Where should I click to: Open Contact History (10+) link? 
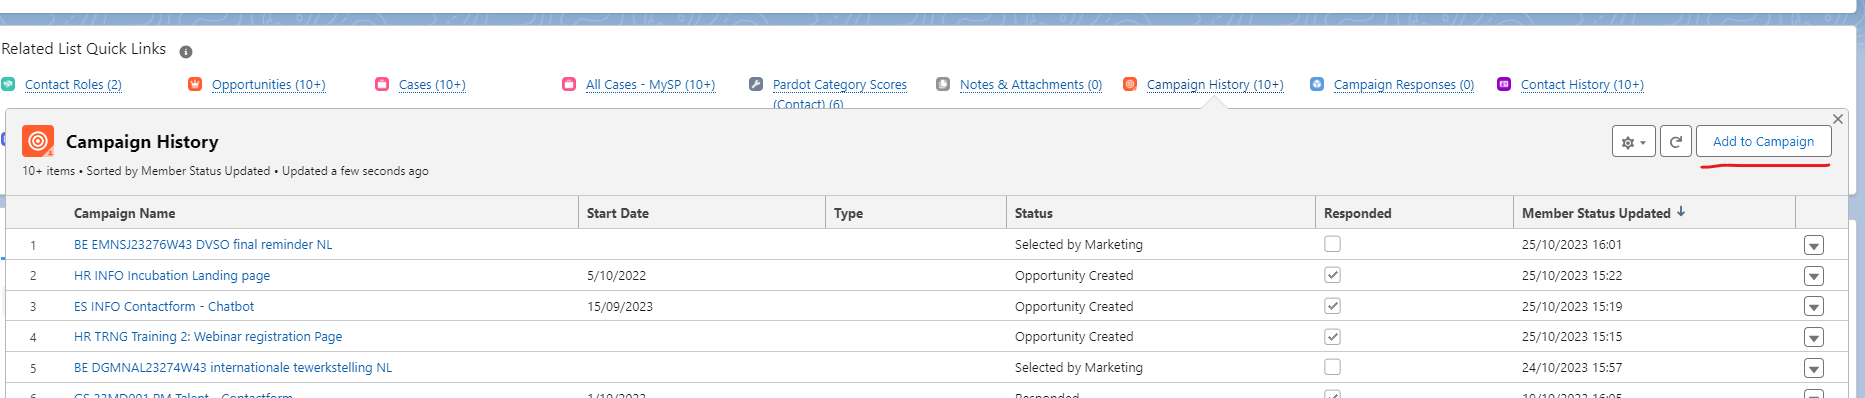coord(1582,85)
